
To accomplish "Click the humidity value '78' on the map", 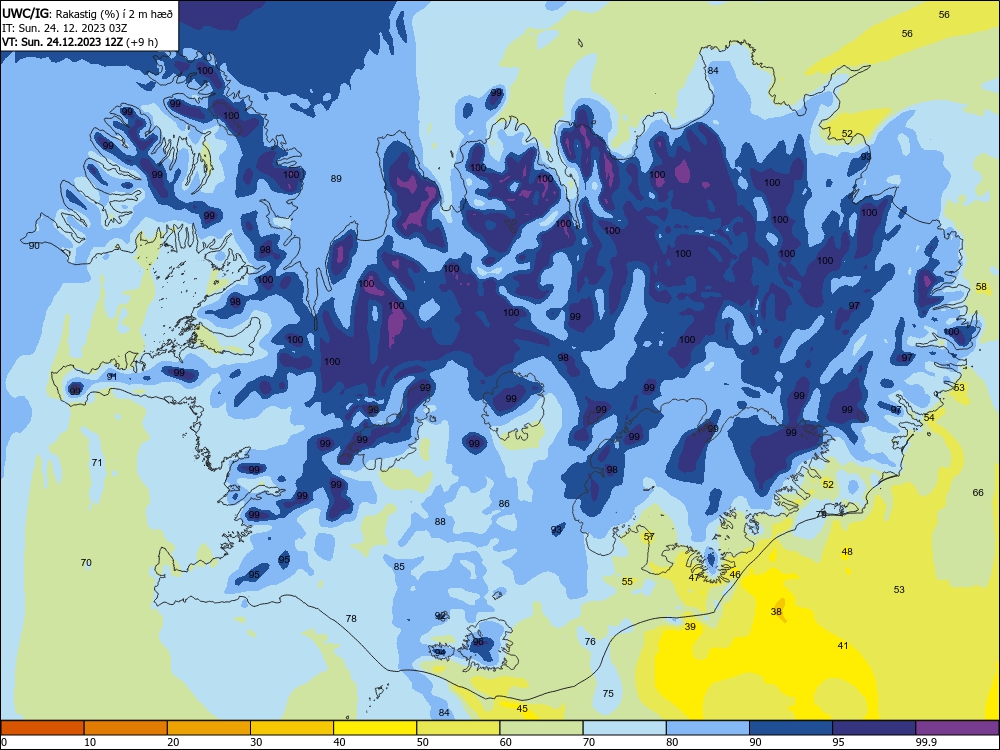I will tap(351, 619).
